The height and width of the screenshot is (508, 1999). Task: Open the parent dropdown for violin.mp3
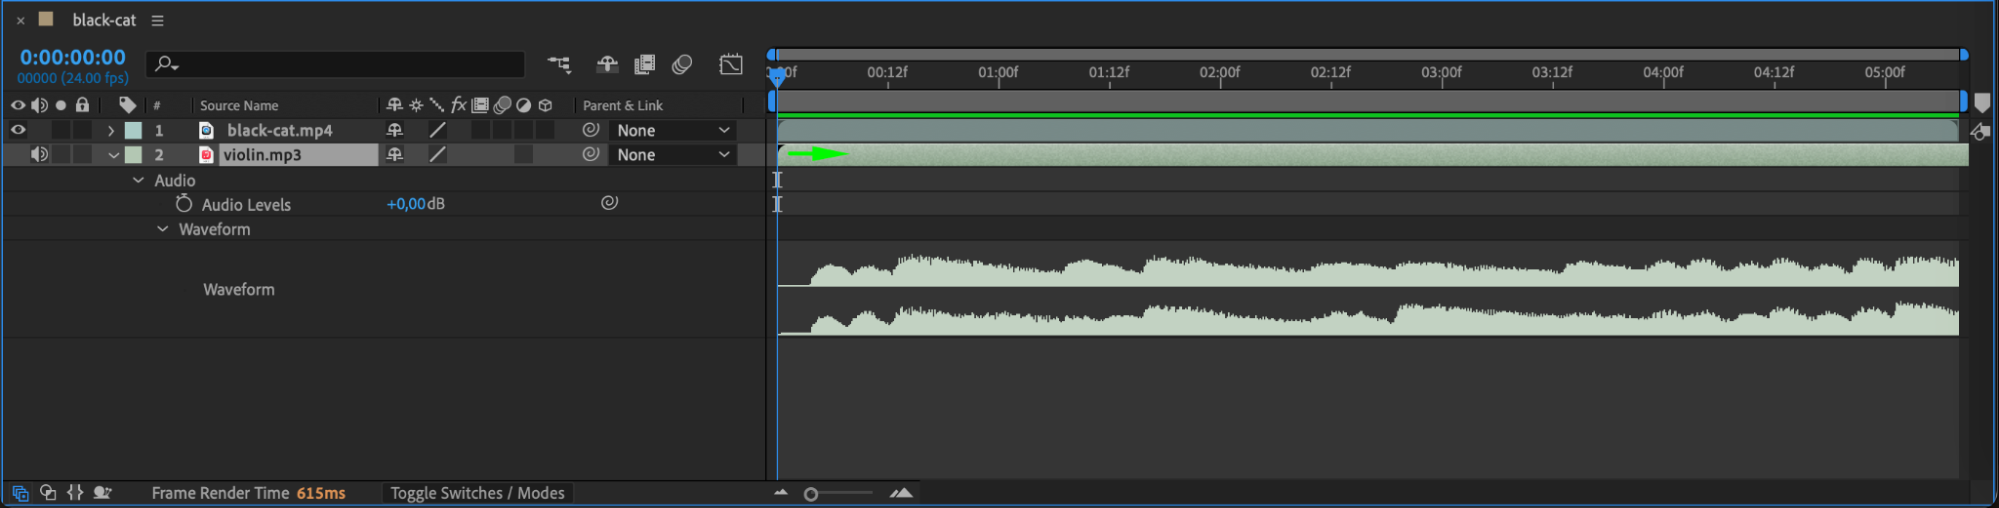[x=673, y=154]
